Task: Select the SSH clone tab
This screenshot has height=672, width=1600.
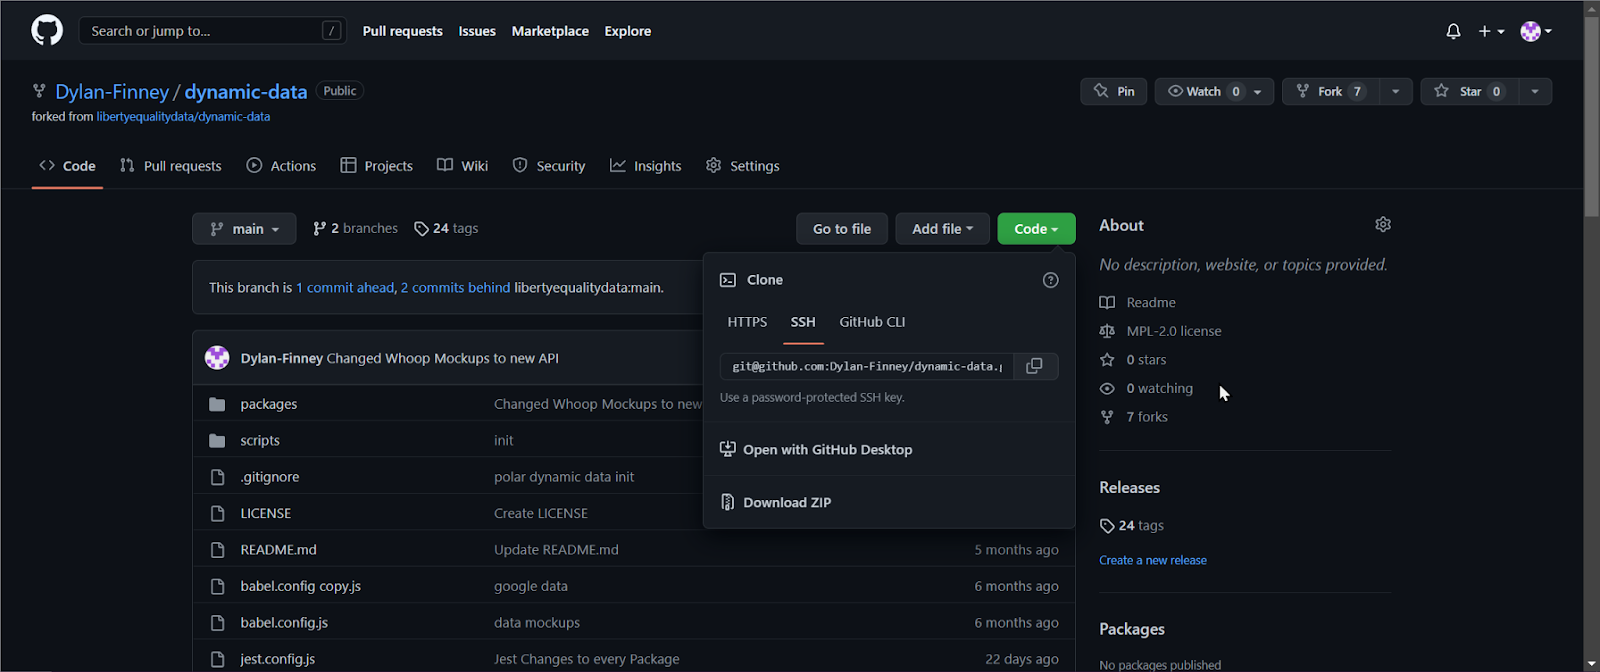Action: tap(803, 322)
